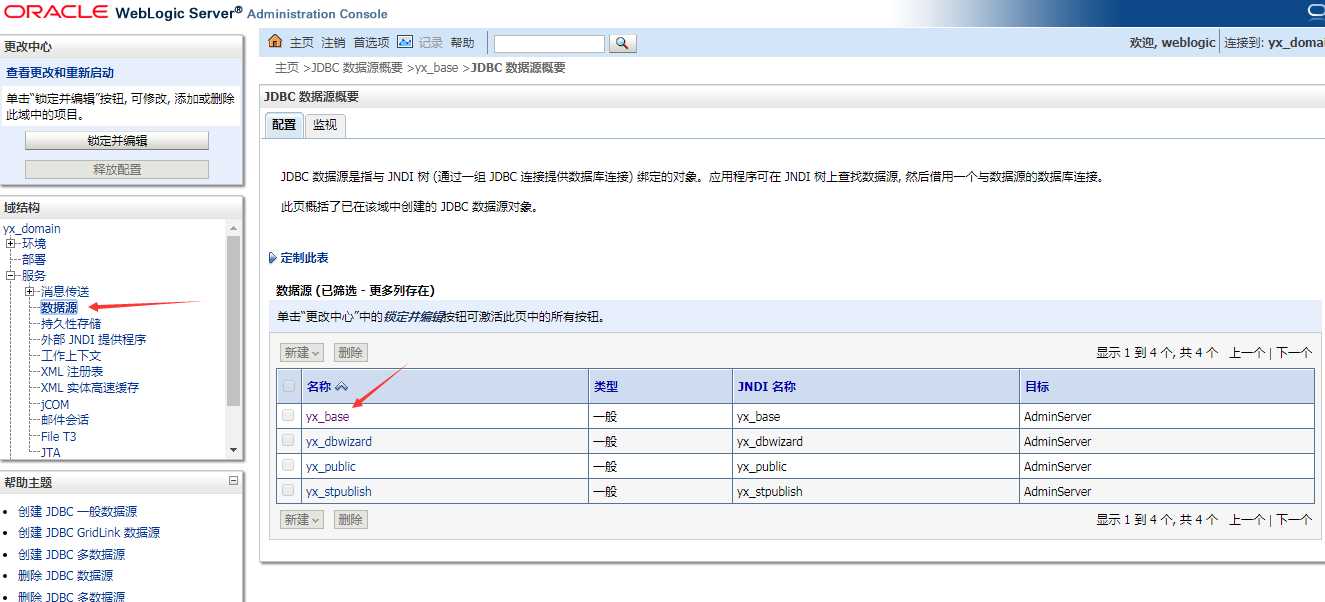Check the yx_base row checkbox
Screen dimensions: 1325x602
288,415
